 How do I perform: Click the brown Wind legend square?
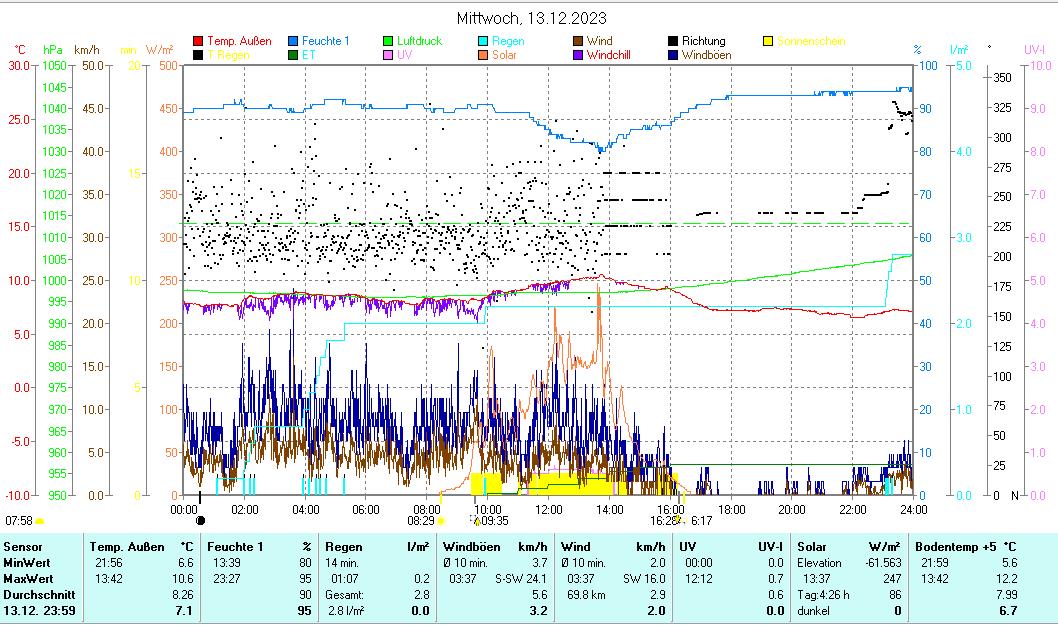(578, 42)
